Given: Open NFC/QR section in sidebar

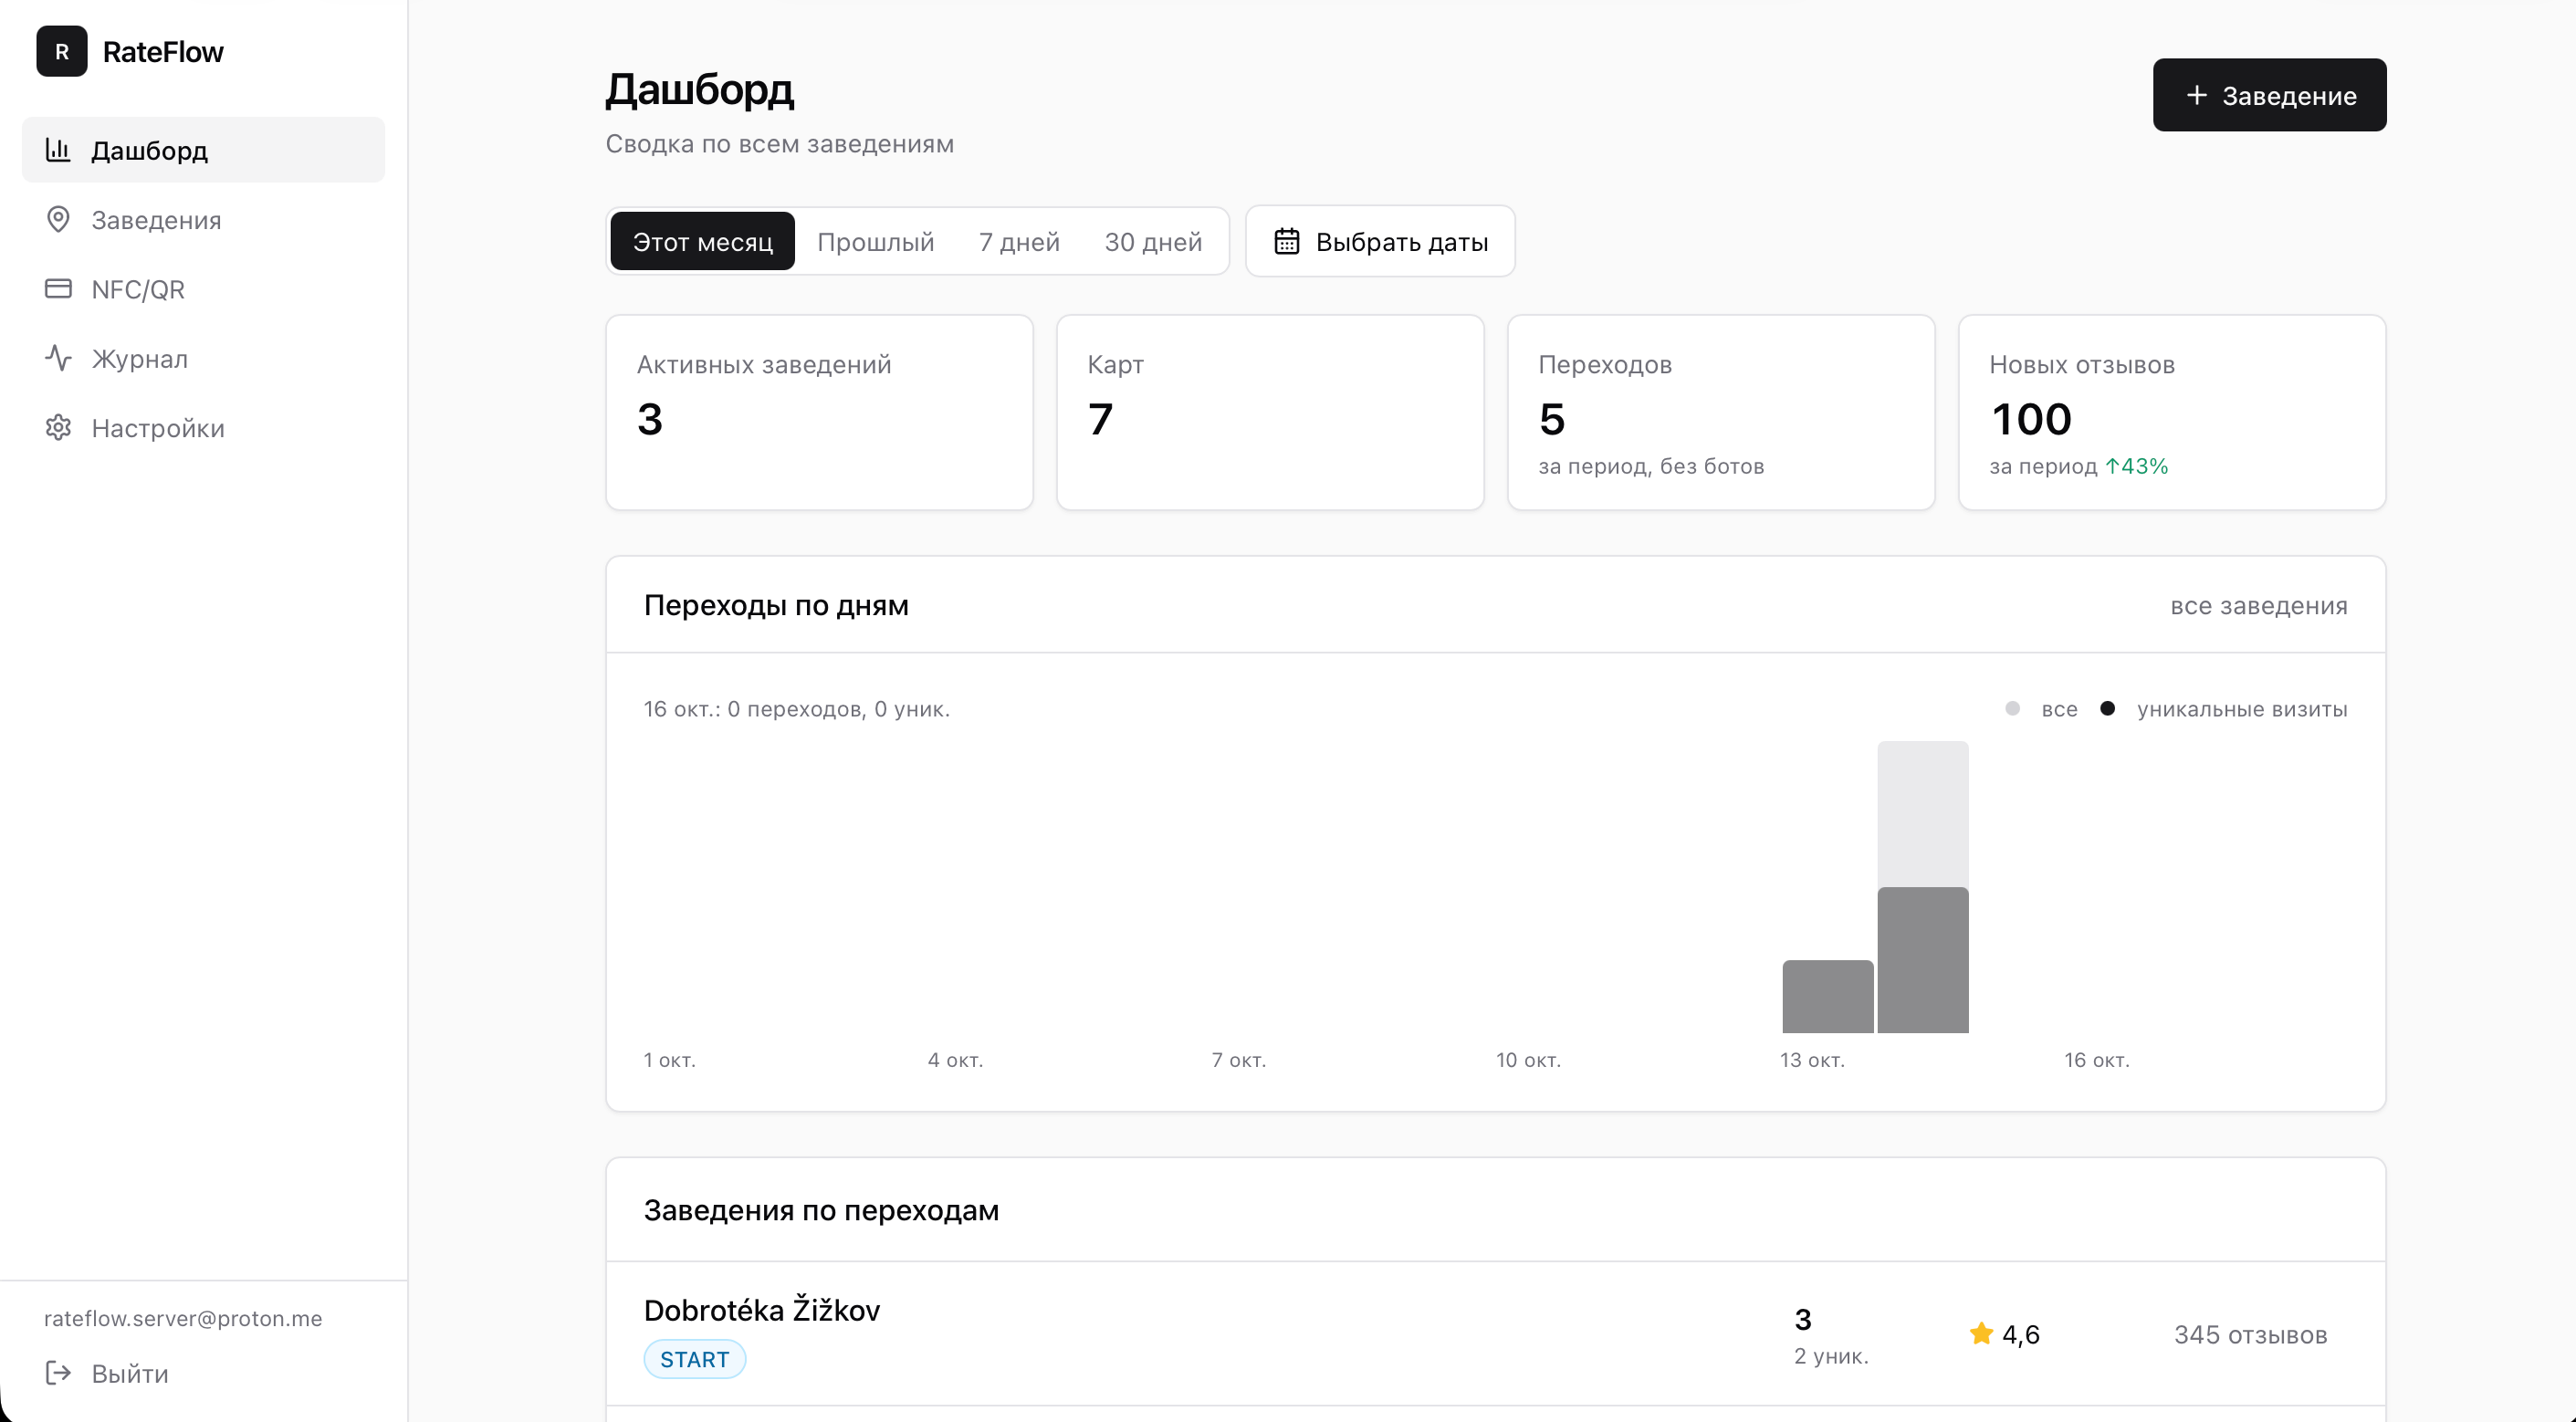Looking at the screenshot, I should [x=203, y=289].
